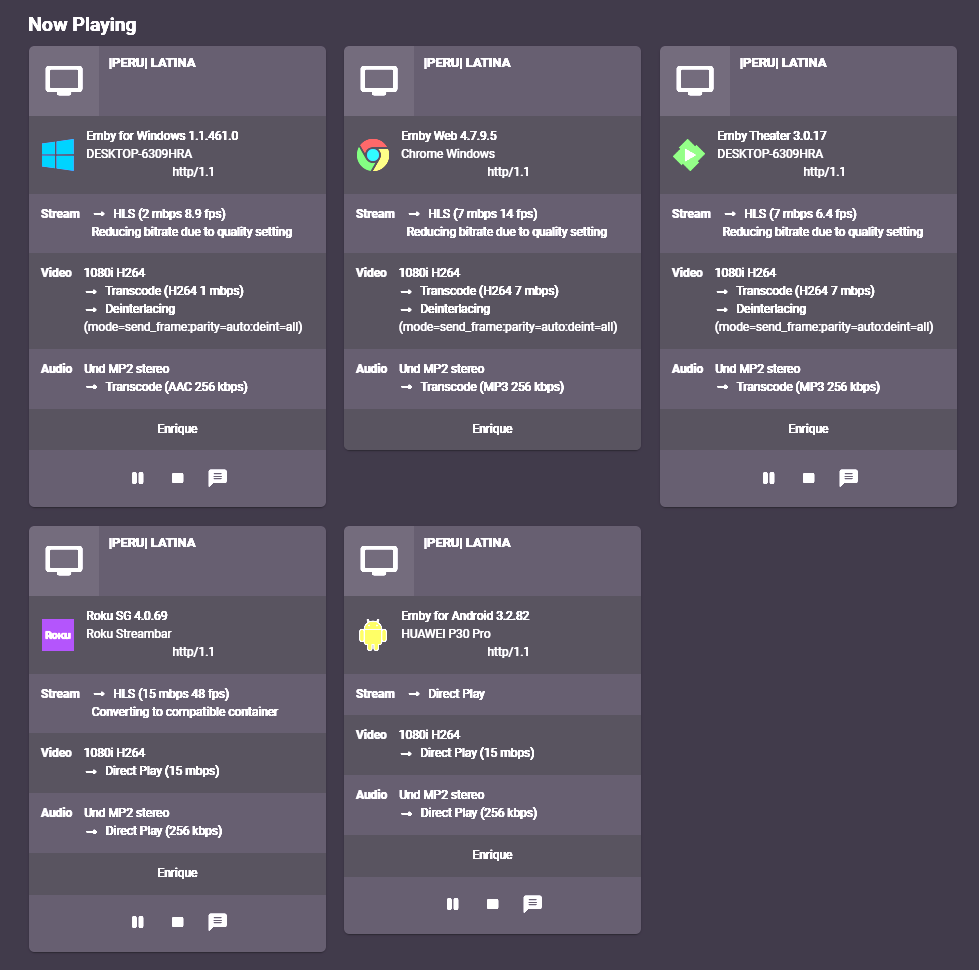
Task: Click the TV thumbnail on Emby for Android card
Action: (x=378, y=560)
